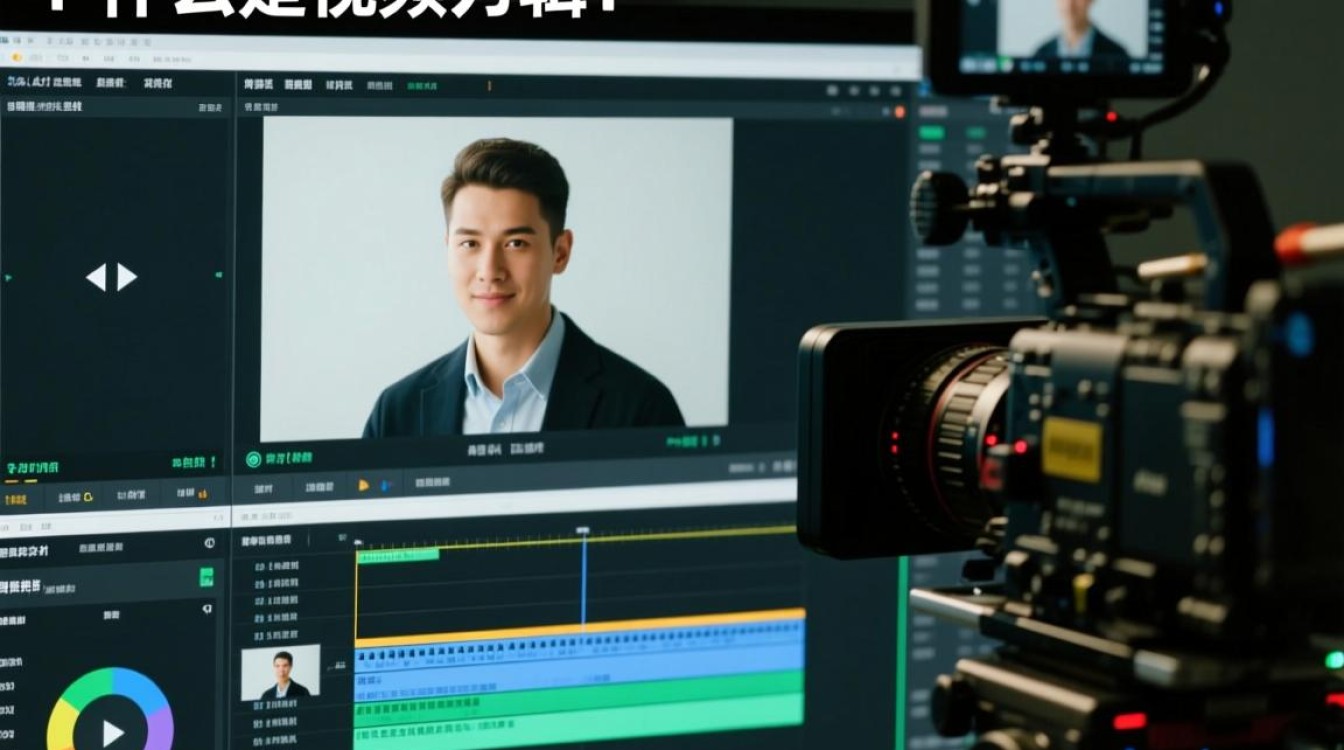Image resolution: width=1344 pixels, height=750 pixels.
Task: Select the green highlighted tab above the preview
Action: (421, 86)
